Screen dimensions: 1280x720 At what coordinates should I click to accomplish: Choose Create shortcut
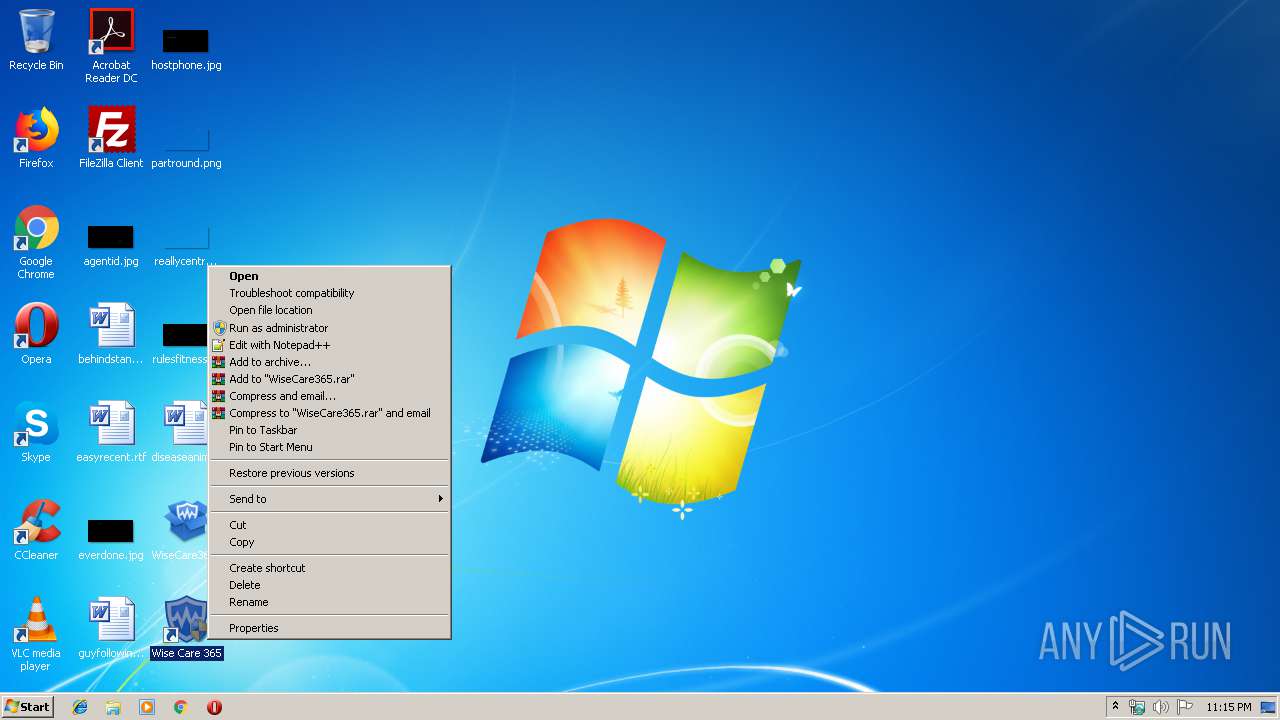[329, 568]
